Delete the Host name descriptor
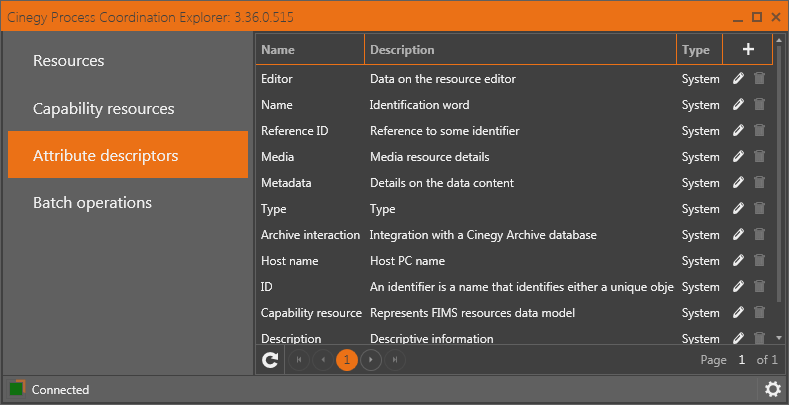The width and height of the screenshot is (789, 405). 759,261
